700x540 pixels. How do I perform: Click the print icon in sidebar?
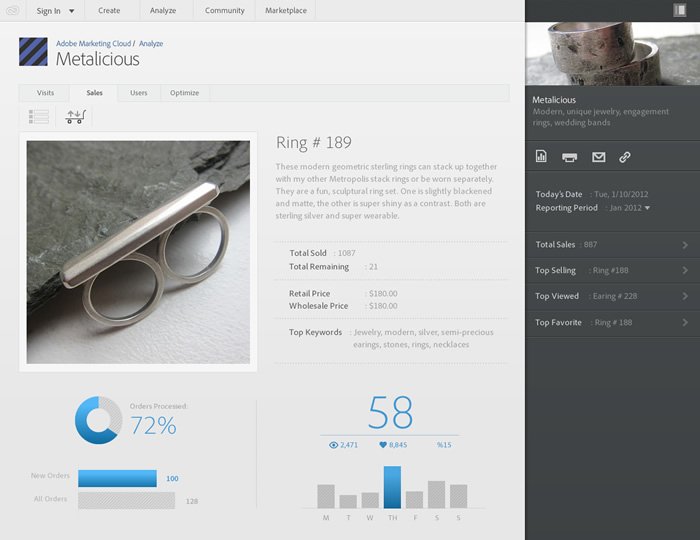[569, 157]
